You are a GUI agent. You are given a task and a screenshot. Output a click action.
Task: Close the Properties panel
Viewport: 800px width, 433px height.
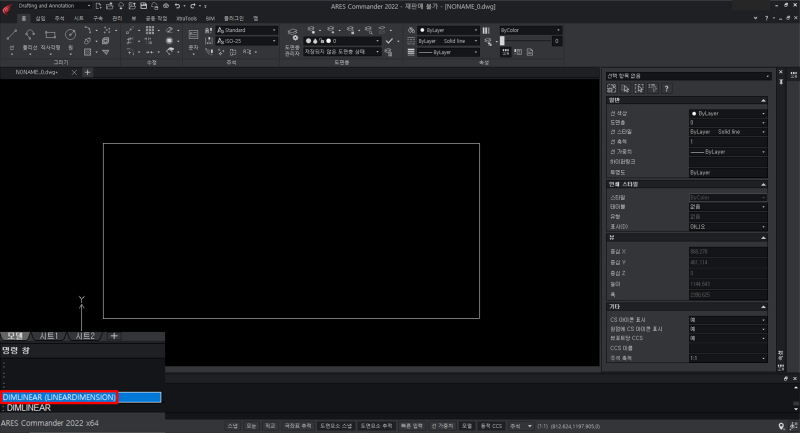[x=781, y=72]
